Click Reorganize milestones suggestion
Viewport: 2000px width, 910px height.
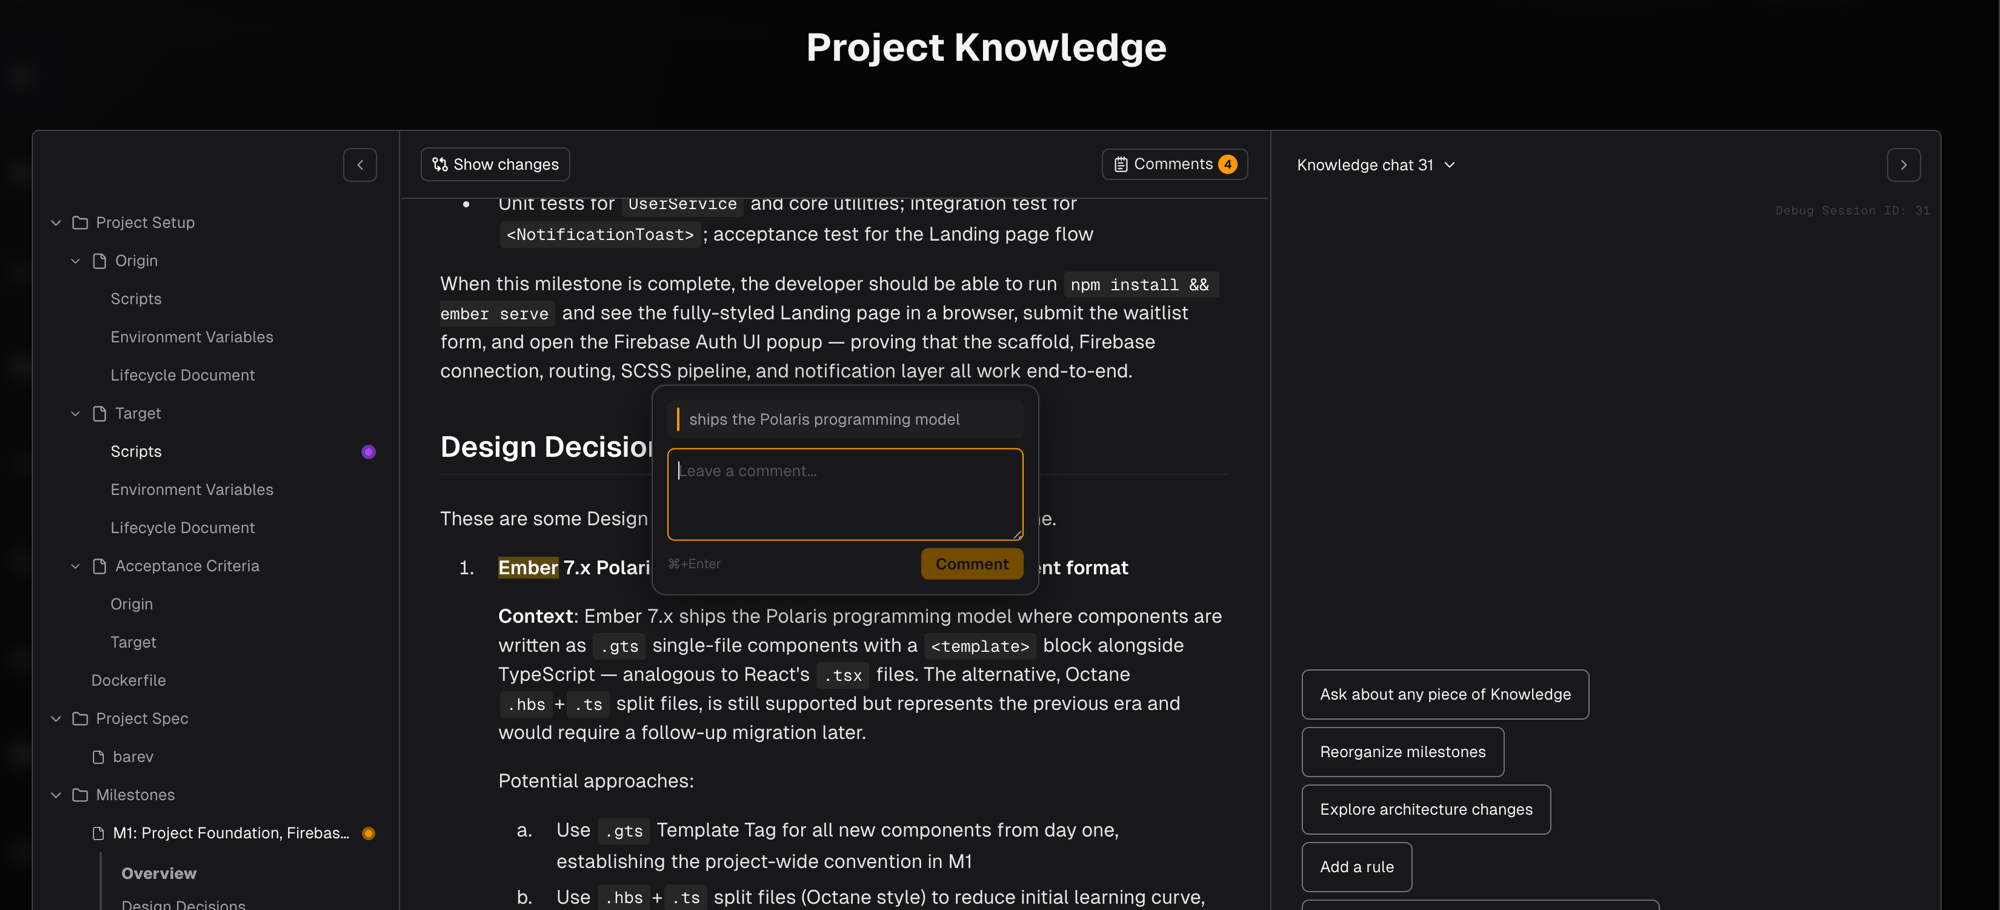[x=1402, y=752]
